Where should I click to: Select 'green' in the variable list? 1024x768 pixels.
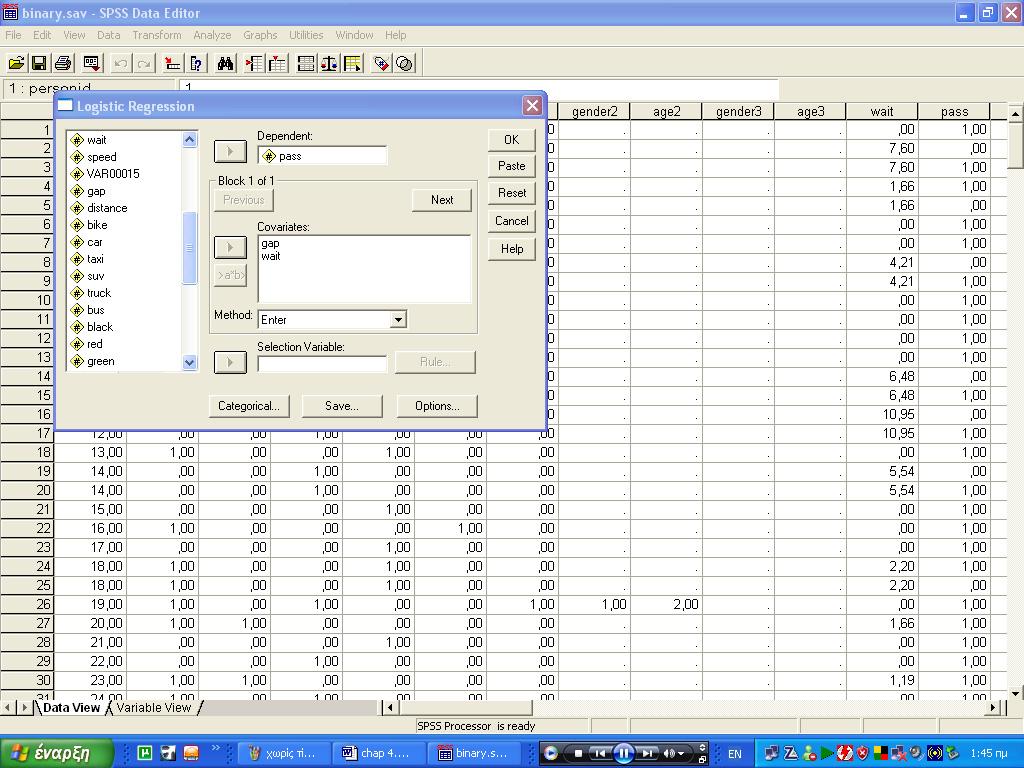[101, 362]
